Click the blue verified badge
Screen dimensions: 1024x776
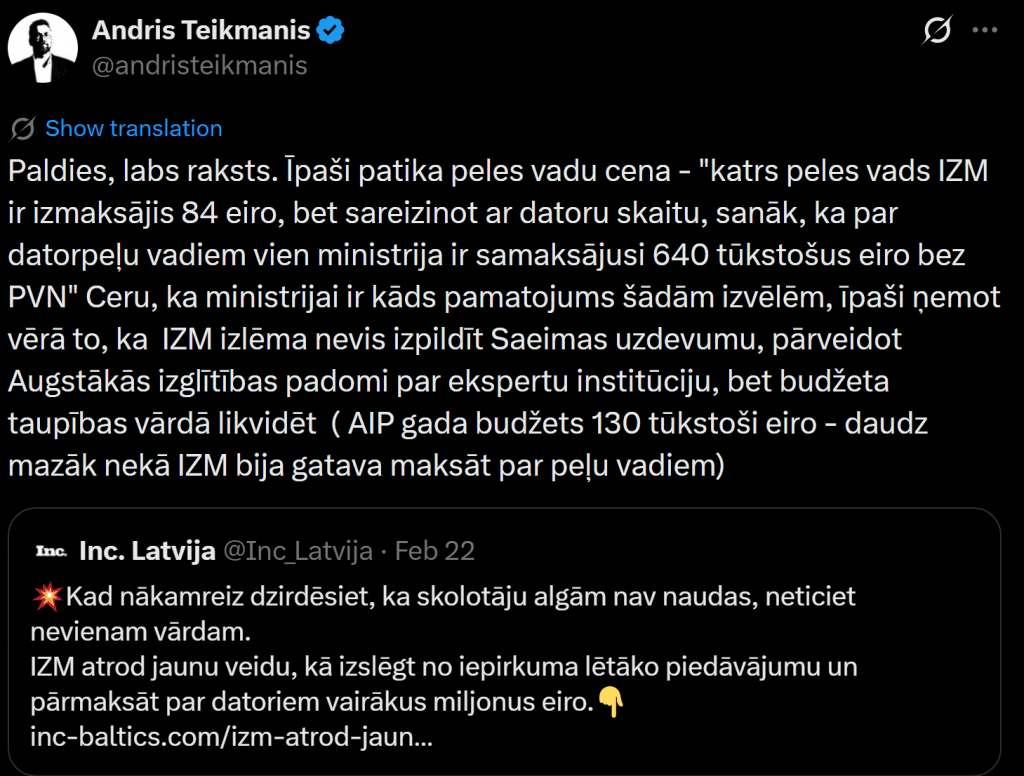[331, 31]
